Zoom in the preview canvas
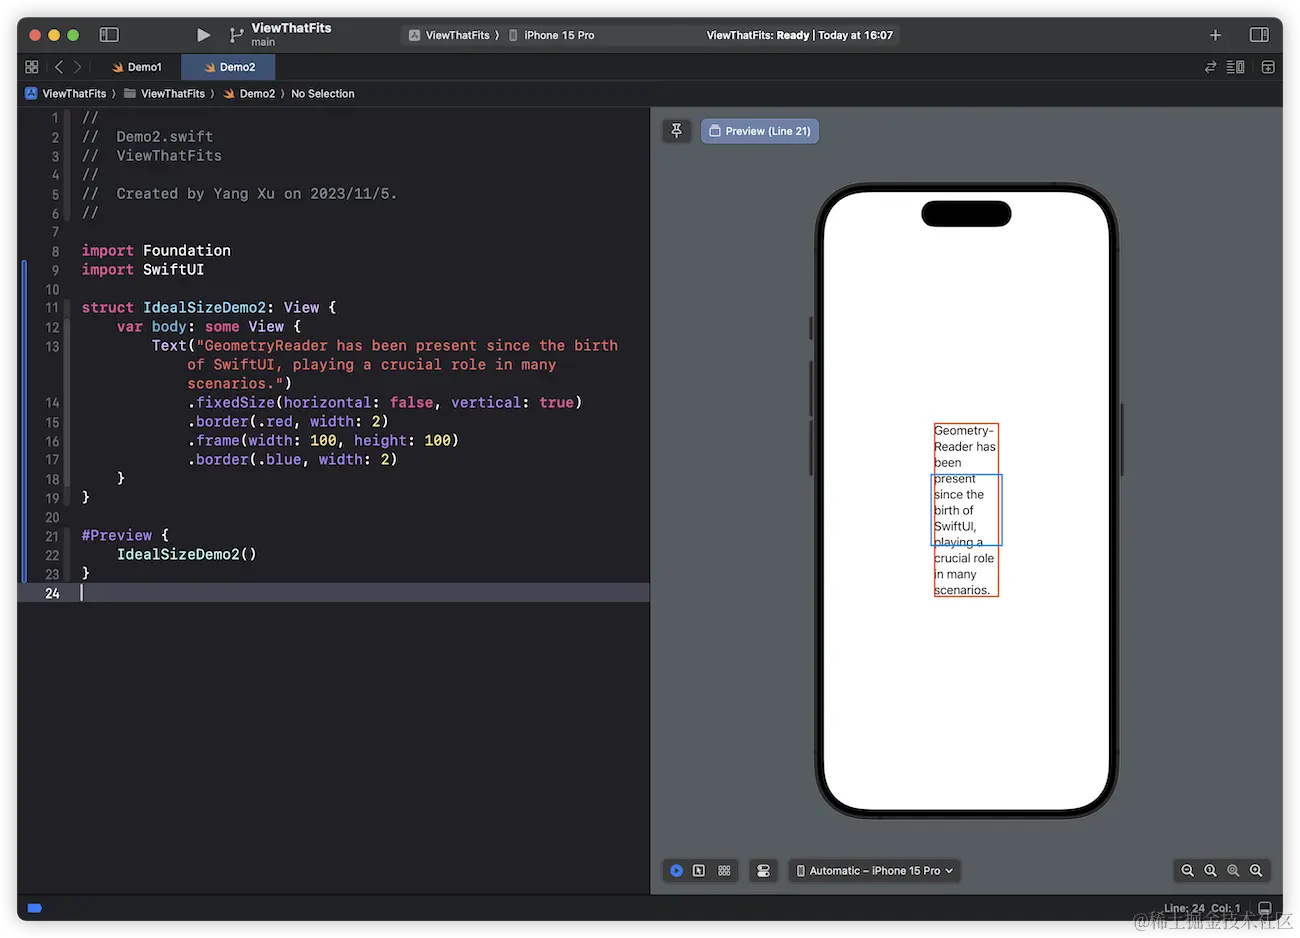The image size is (1300, 938). coord(1256,871)
